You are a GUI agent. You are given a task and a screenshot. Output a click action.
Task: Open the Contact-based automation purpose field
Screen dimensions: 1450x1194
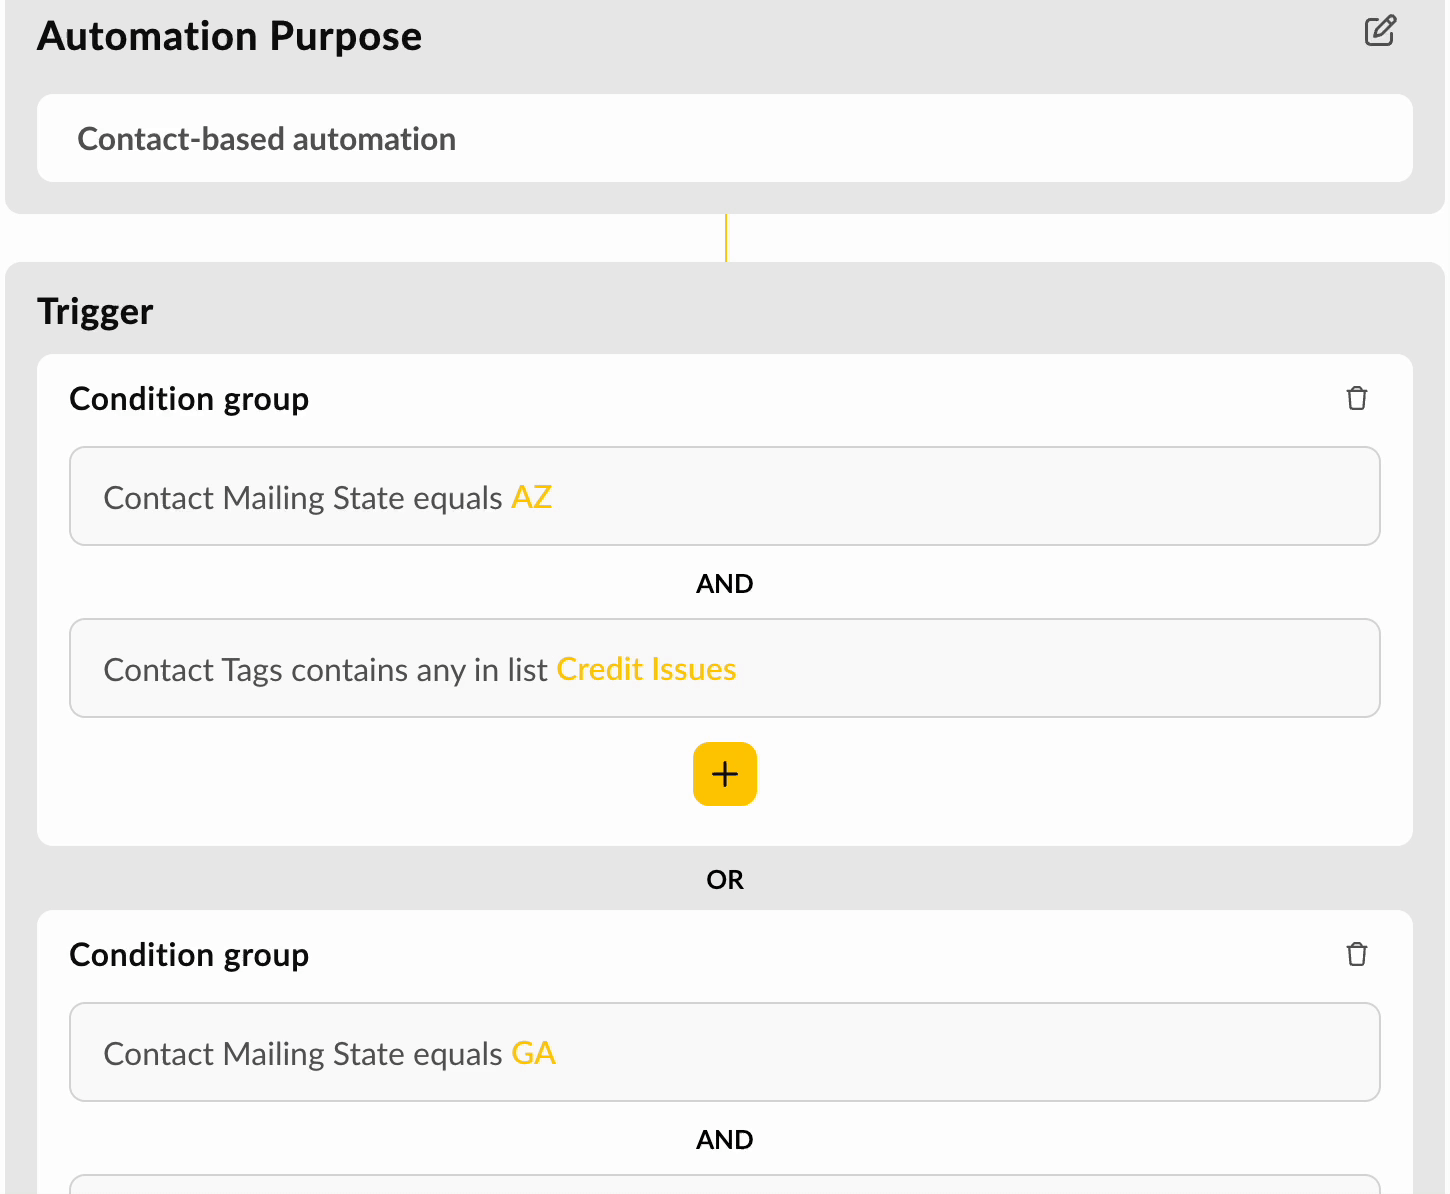click(x=725, y=138)
